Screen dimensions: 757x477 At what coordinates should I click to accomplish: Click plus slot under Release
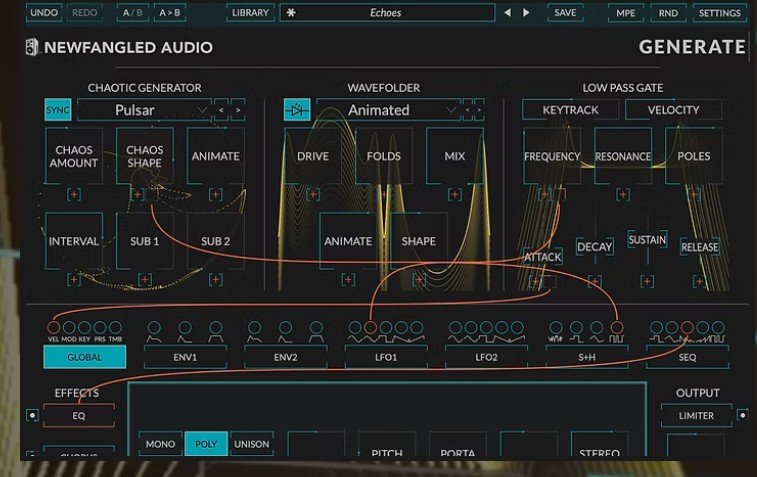tap(699, 281)
